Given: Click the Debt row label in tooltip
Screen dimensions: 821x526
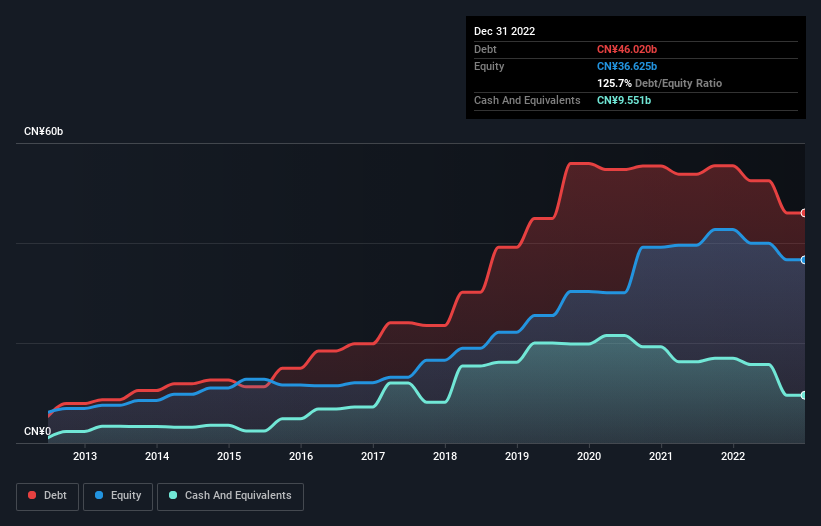Looking at the screenshot, I should coord(485,49).
